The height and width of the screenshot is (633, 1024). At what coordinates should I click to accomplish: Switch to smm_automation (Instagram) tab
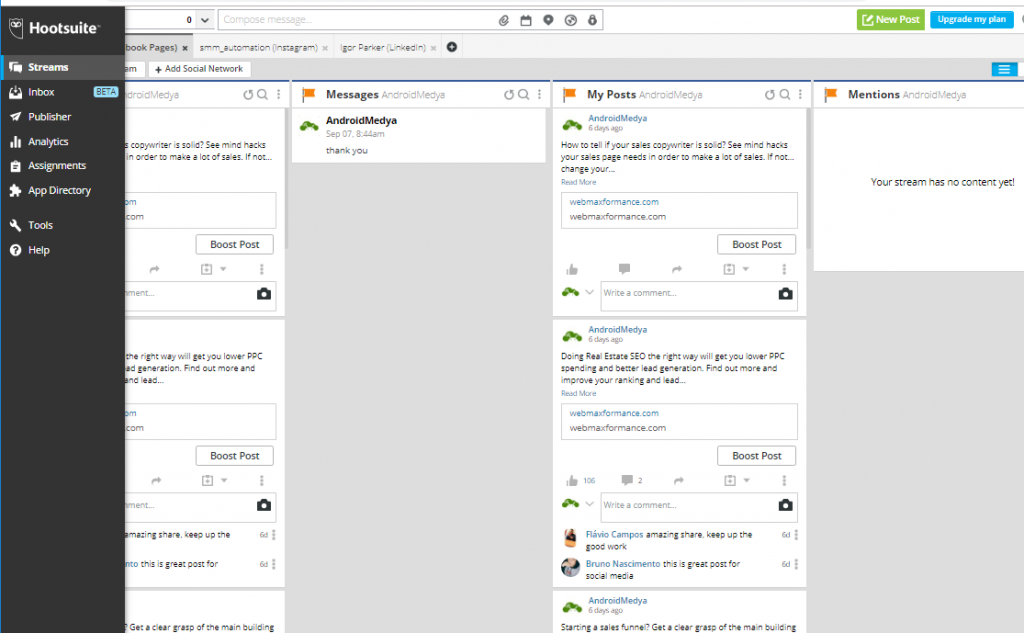click(259, 48)
